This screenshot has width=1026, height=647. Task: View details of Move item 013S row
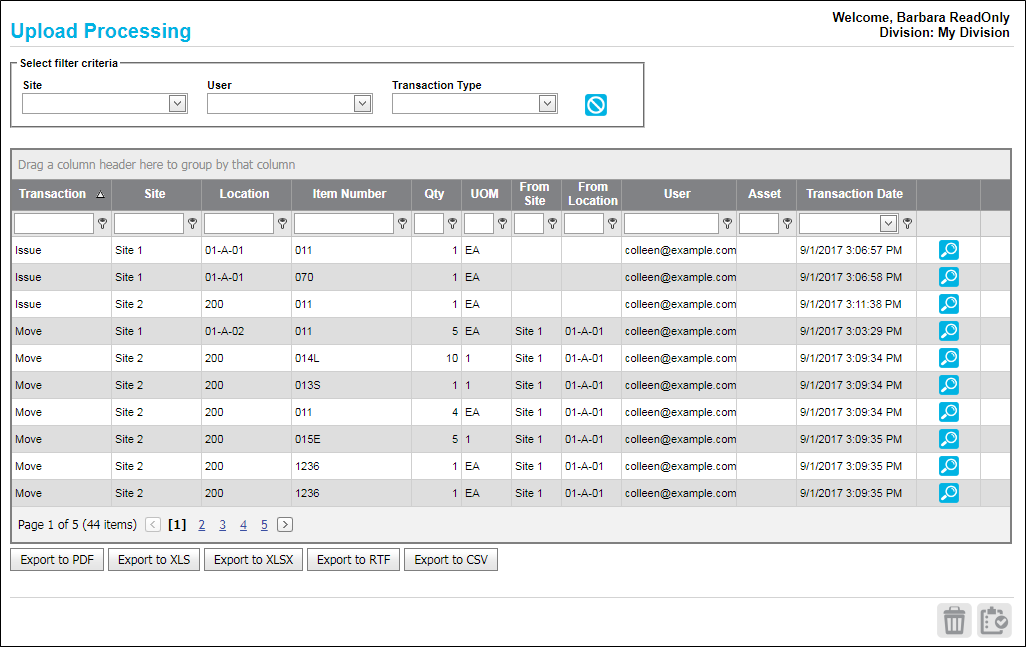[949, 385]
